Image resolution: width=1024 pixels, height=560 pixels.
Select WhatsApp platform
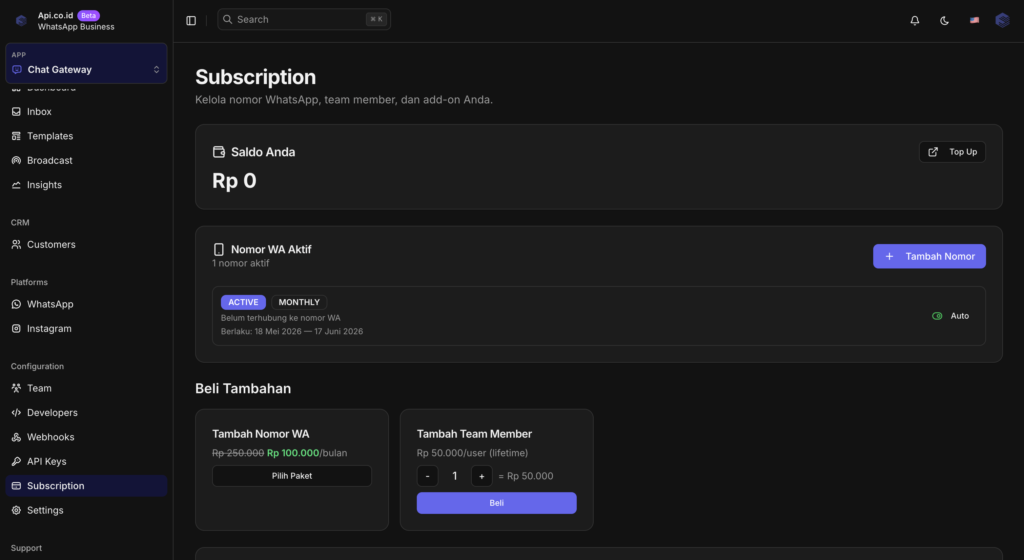[x=86, y=304]
